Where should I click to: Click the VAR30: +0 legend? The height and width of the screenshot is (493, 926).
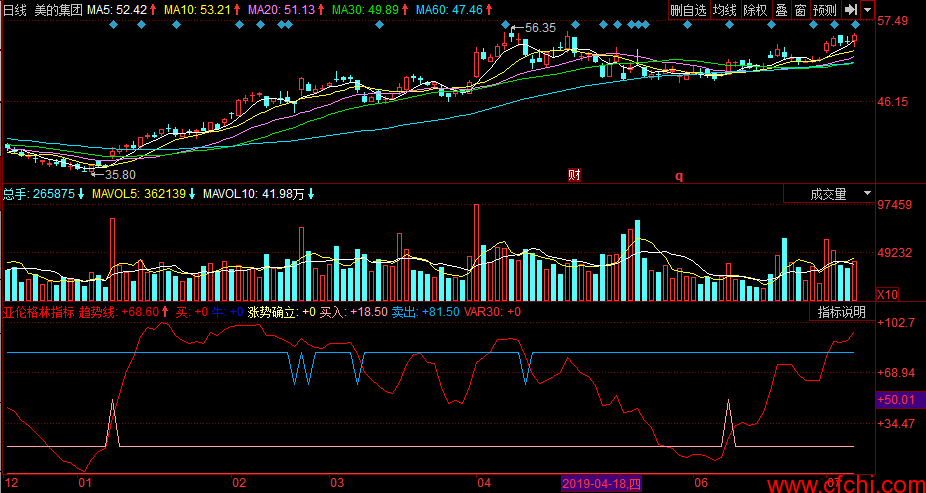coord(493,312)
